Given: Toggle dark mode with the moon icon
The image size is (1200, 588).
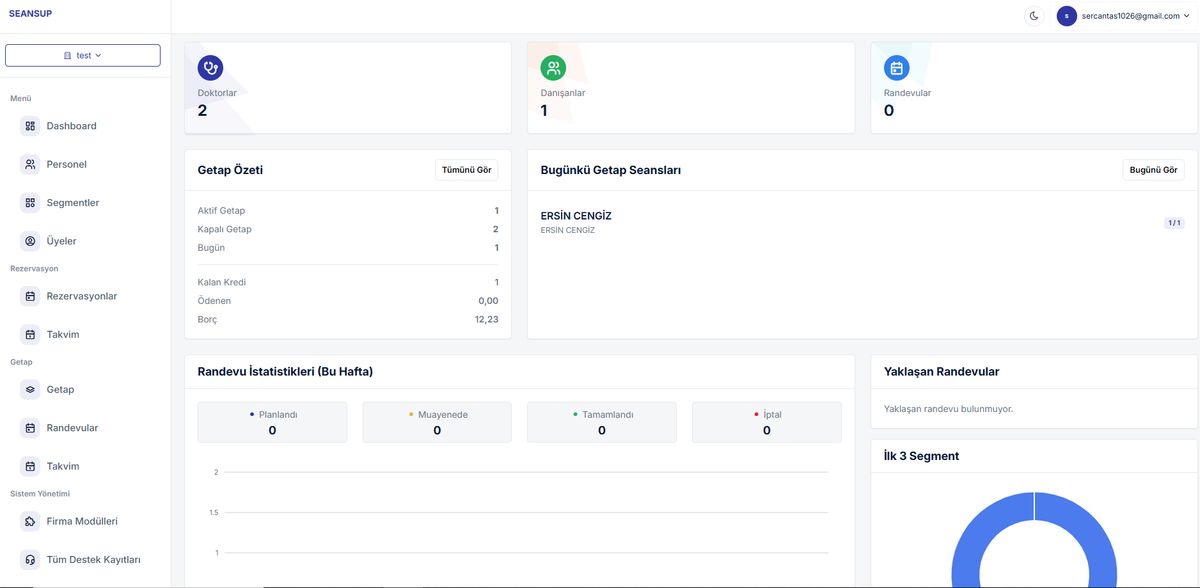Looking at the screenshot, I should [x=1034, y=16].
